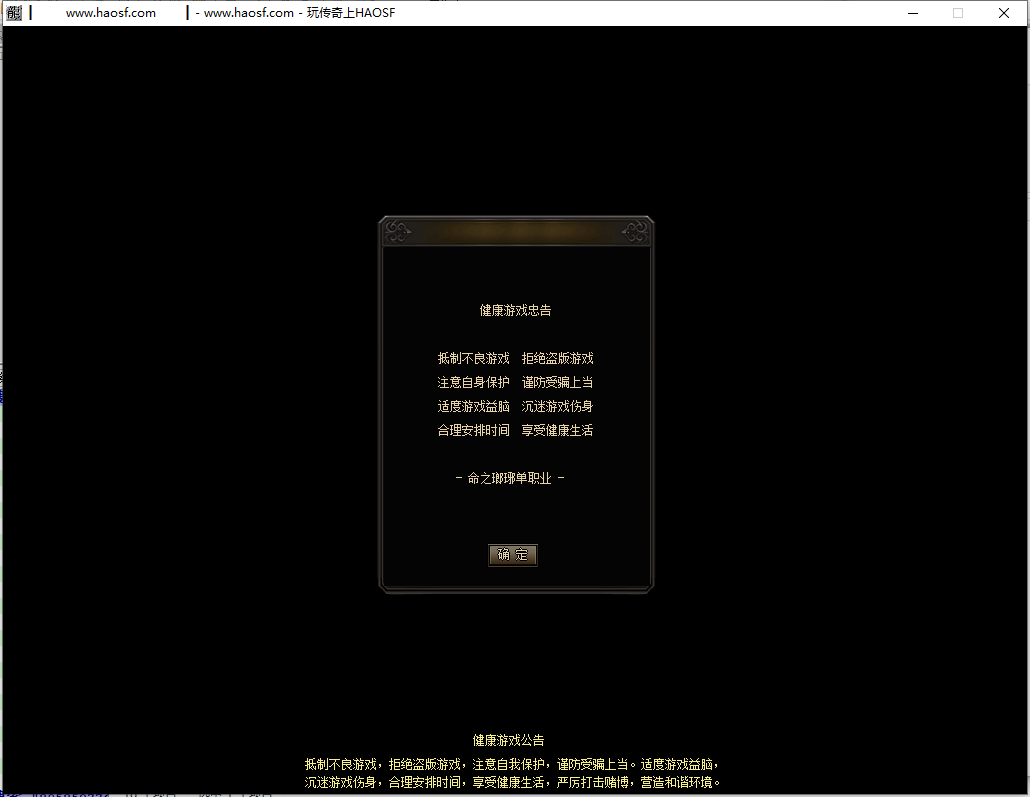This screenshot has height=797, width=1030.
Task: Click the grayed-out maximize window button
Action: 957,13
